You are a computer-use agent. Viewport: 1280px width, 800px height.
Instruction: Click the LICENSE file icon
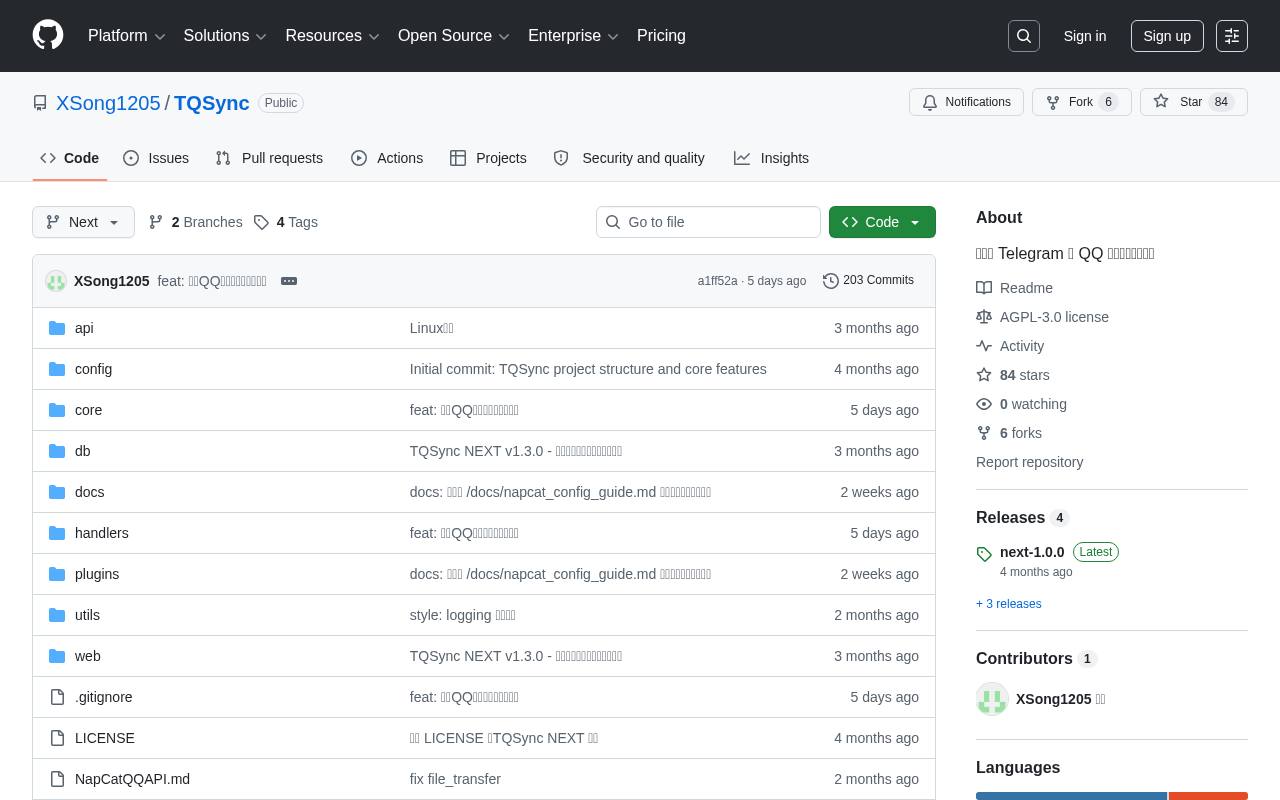click(x=57, y=738)
